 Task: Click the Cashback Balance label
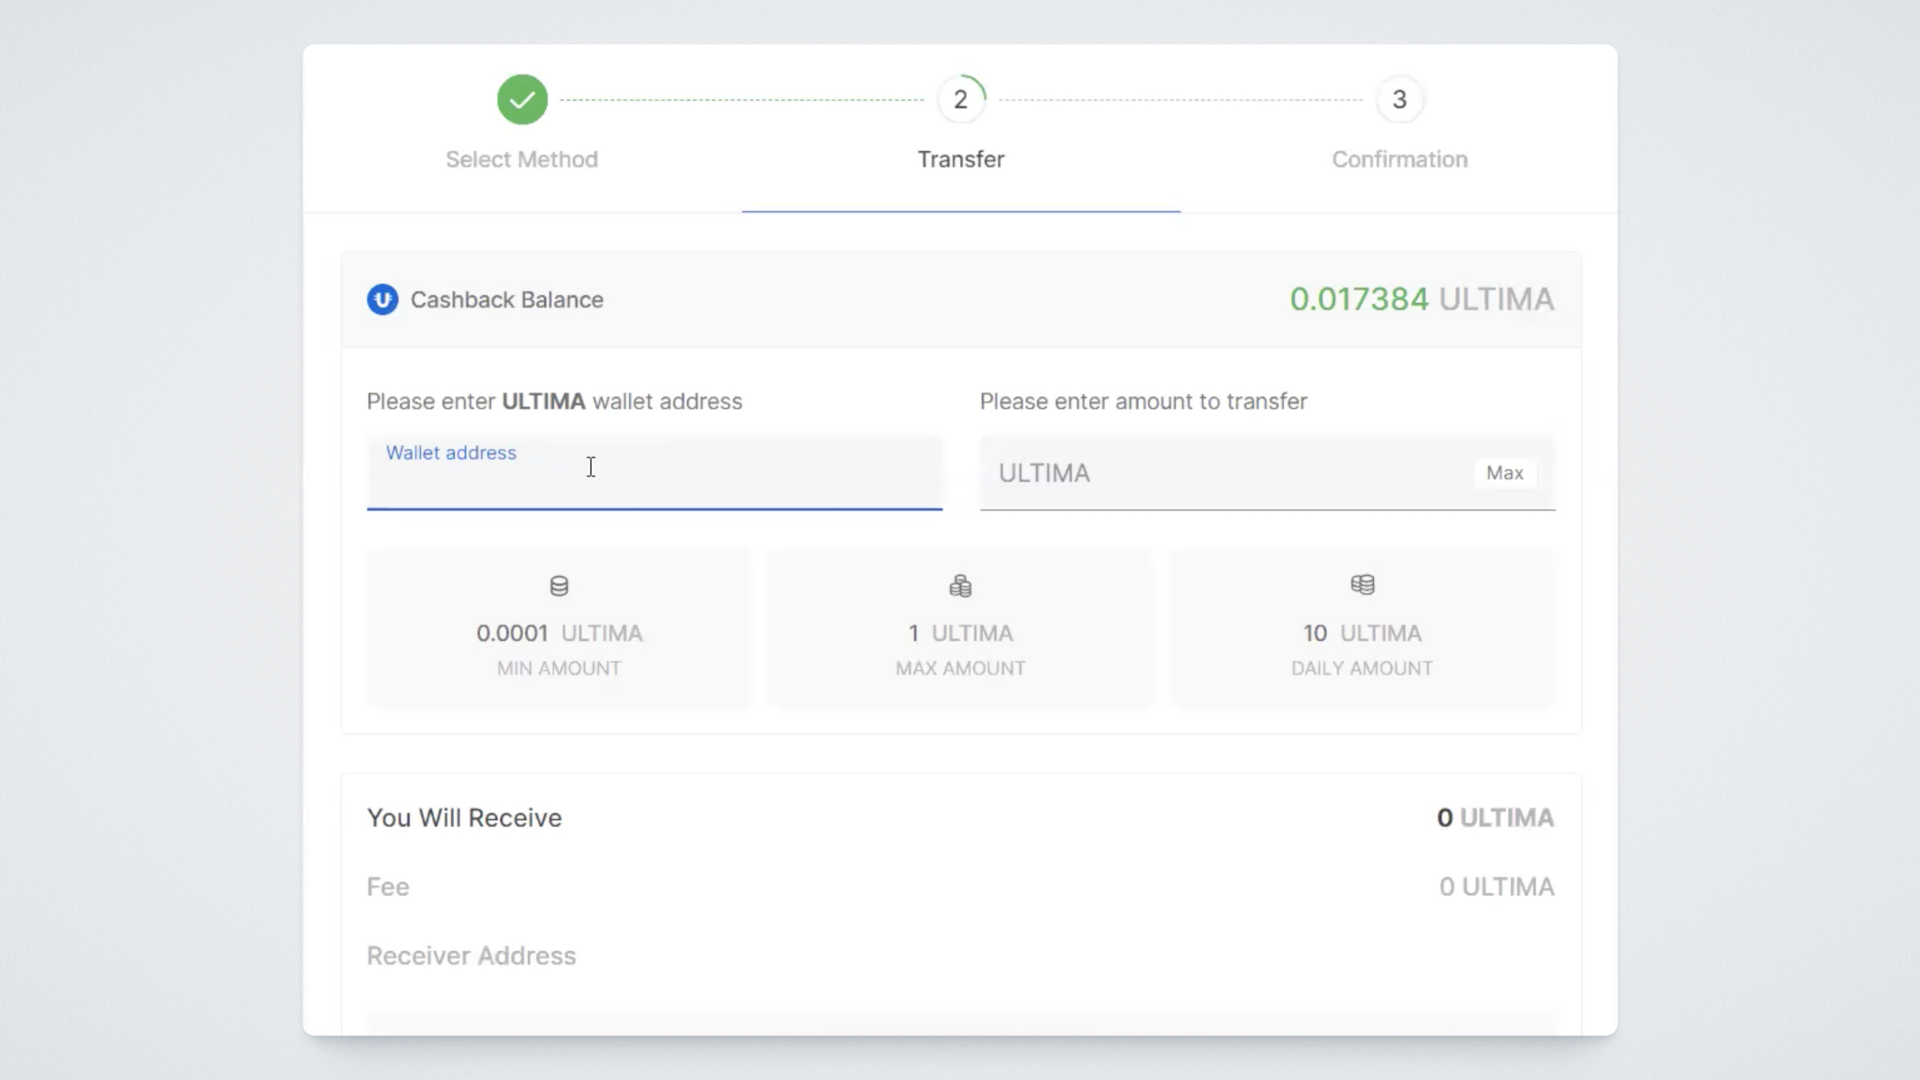click(x=506, y=300)
